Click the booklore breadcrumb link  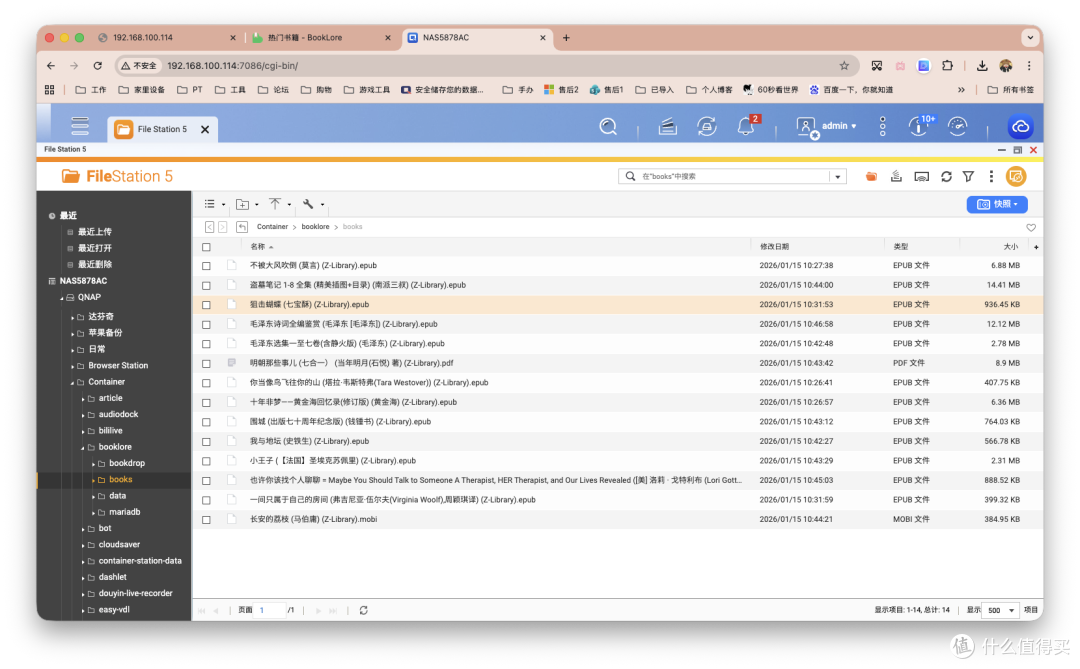315,227
